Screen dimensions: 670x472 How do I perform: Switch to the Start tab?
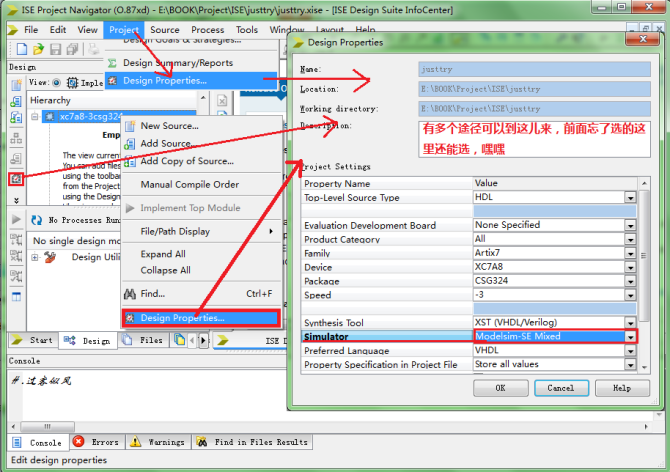coord(33,340)
